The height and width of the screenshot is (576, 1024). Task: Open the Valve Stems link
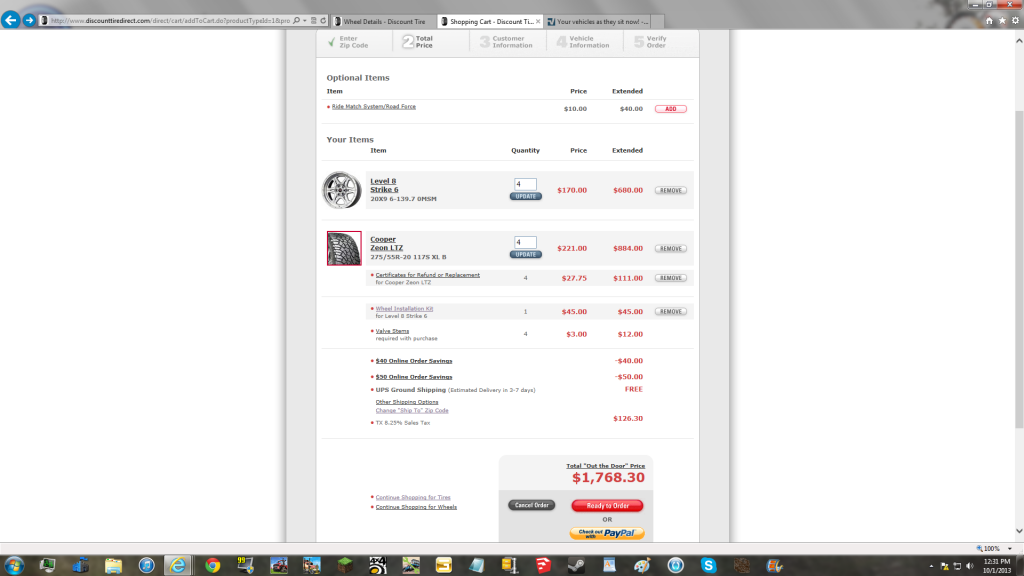click(x=392, y=331)
